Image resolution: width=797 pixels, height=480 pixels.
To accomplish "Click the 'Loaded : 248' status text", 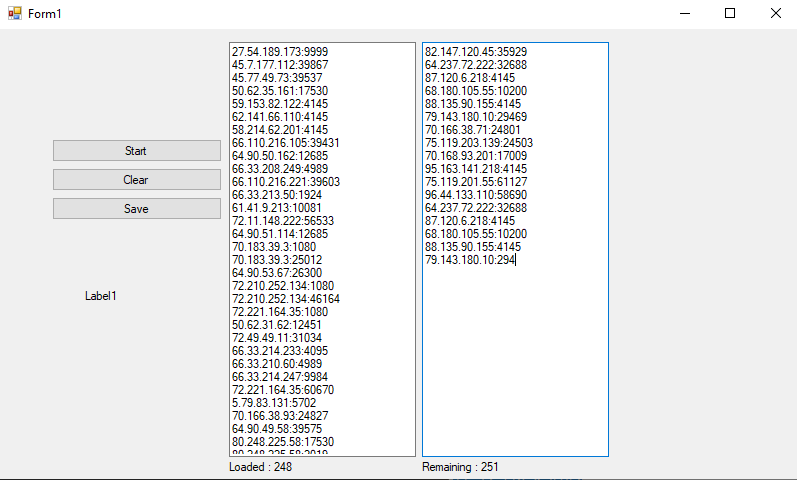I will [x=260, y=467].
